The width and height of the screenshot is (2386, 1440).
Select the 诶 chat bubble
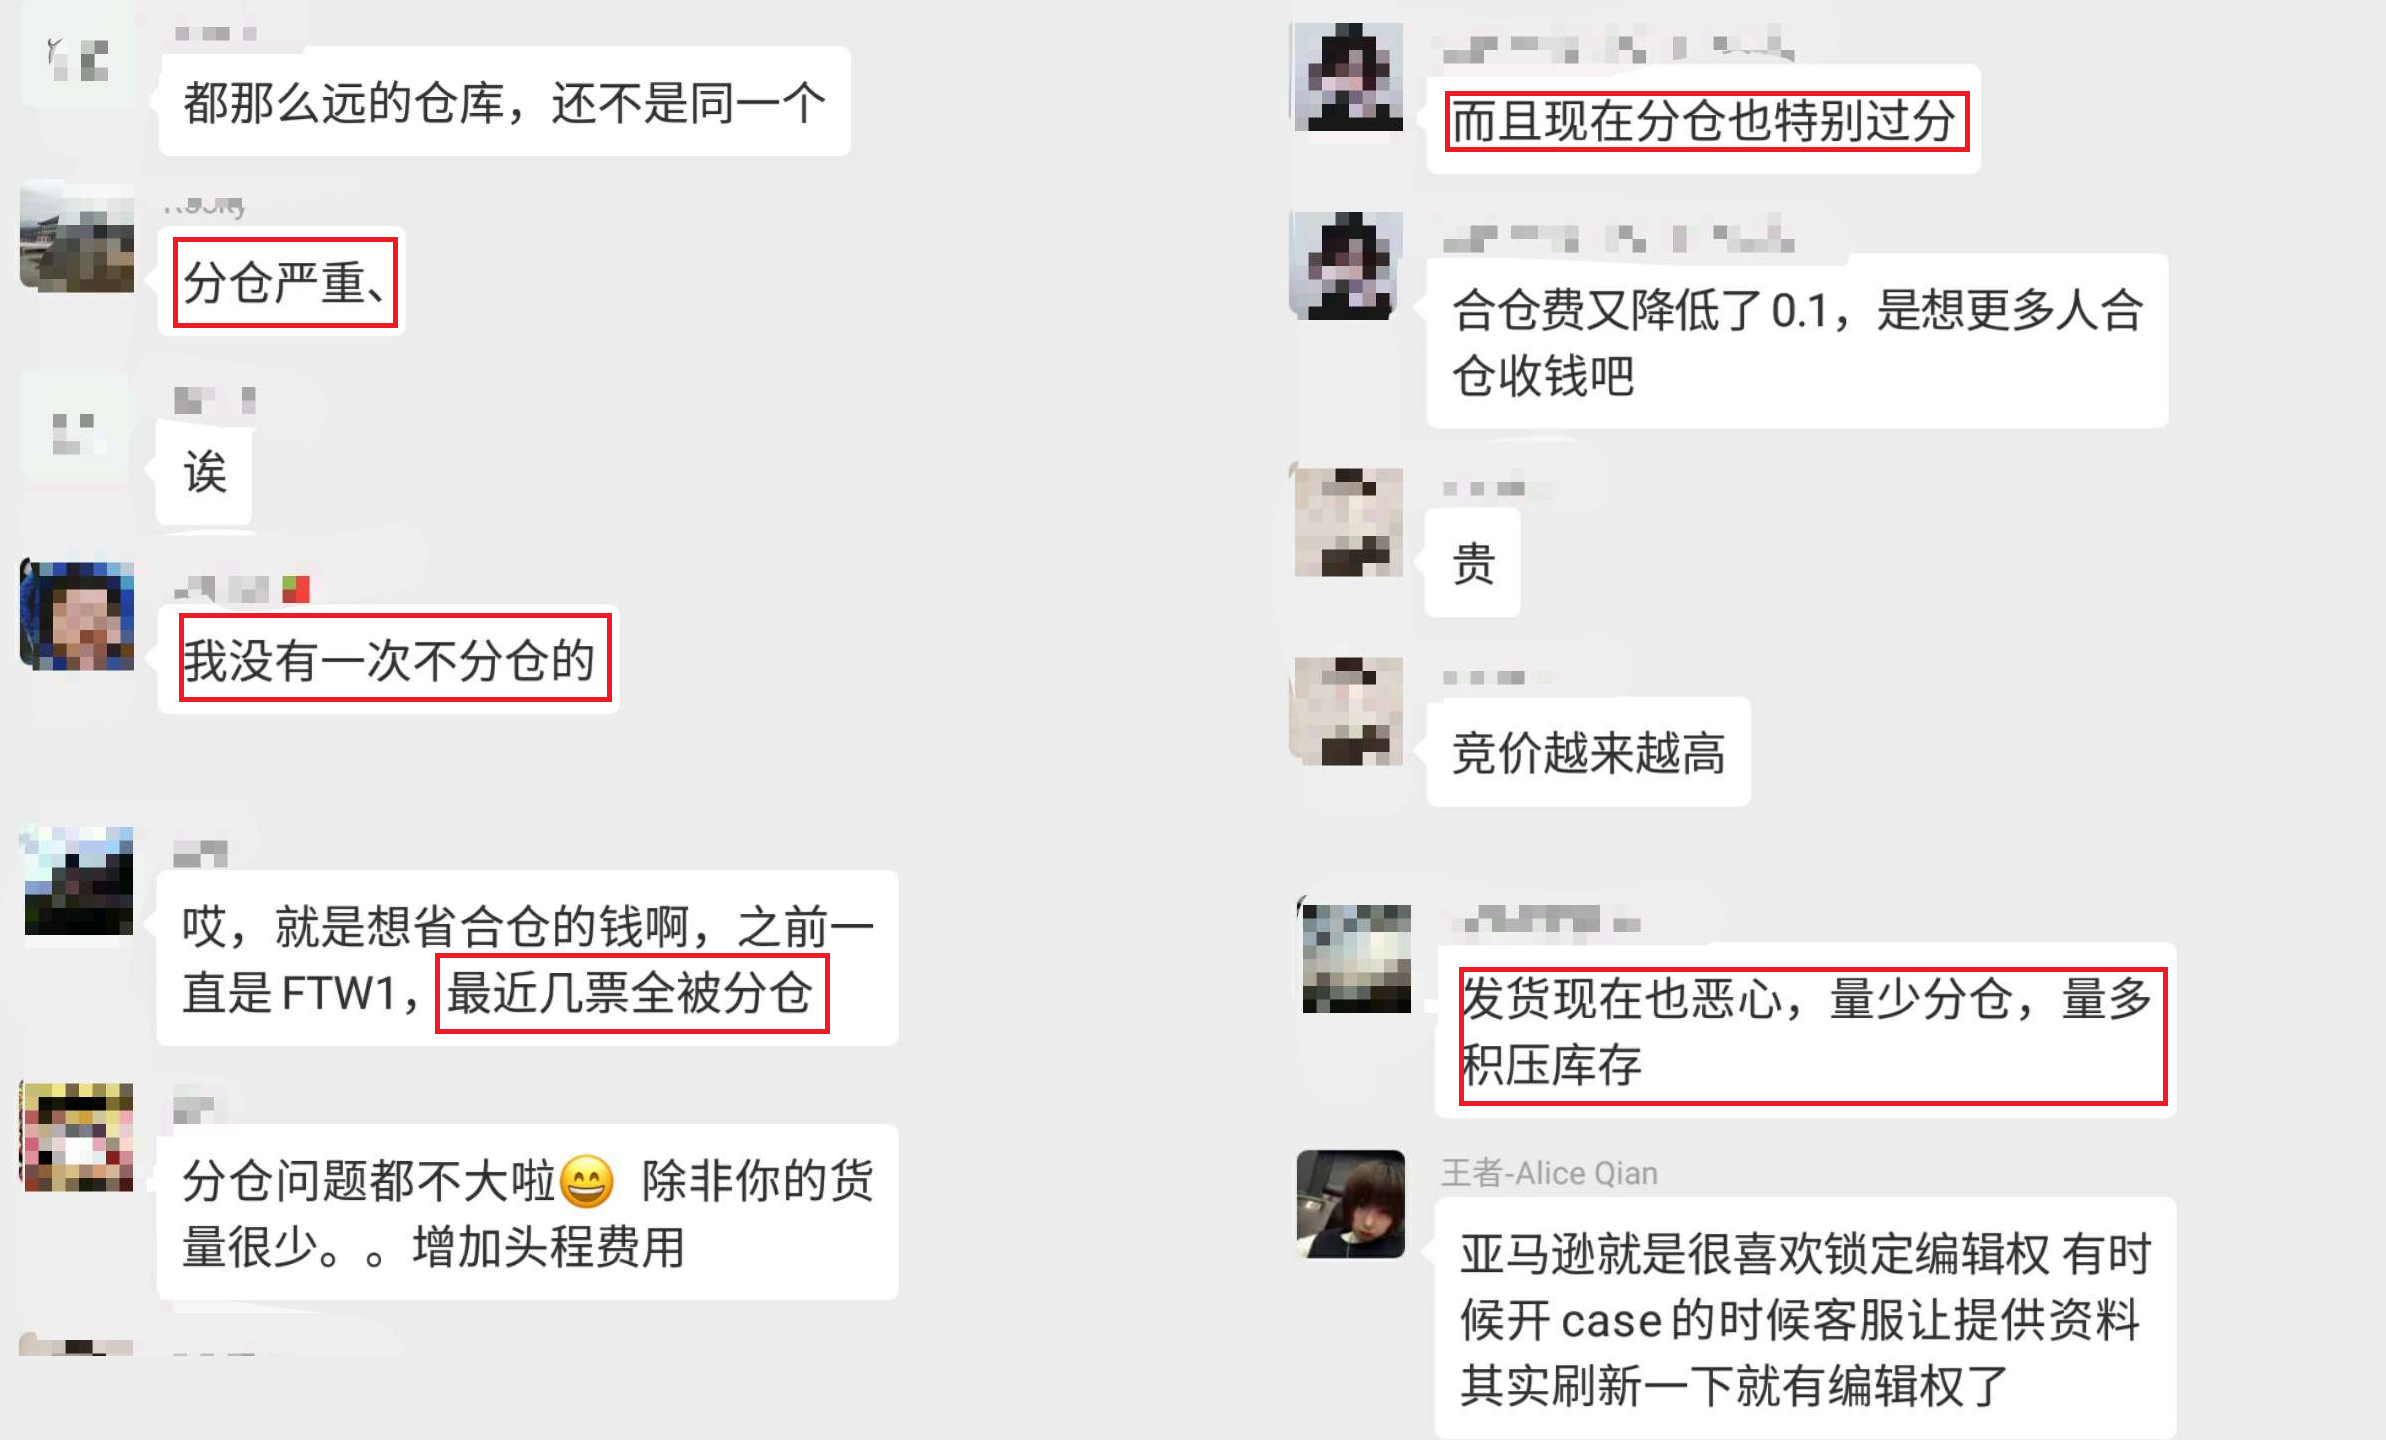coord(204,472)
